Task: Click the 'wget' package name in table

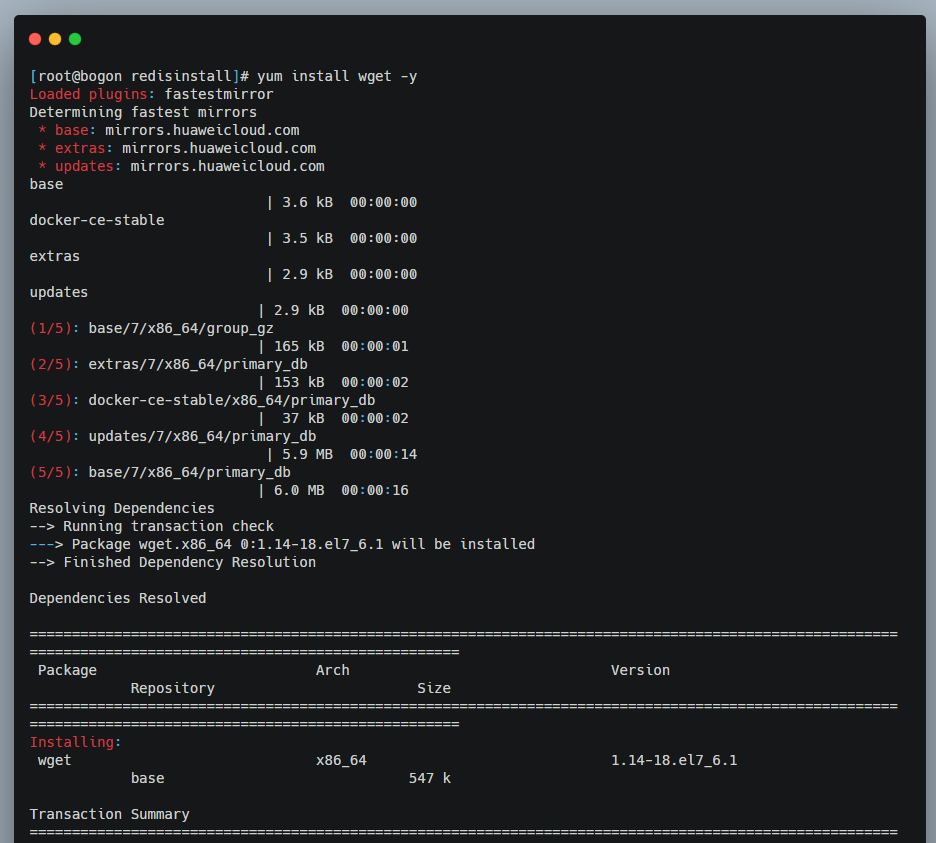Action: [x=54, y=761]
